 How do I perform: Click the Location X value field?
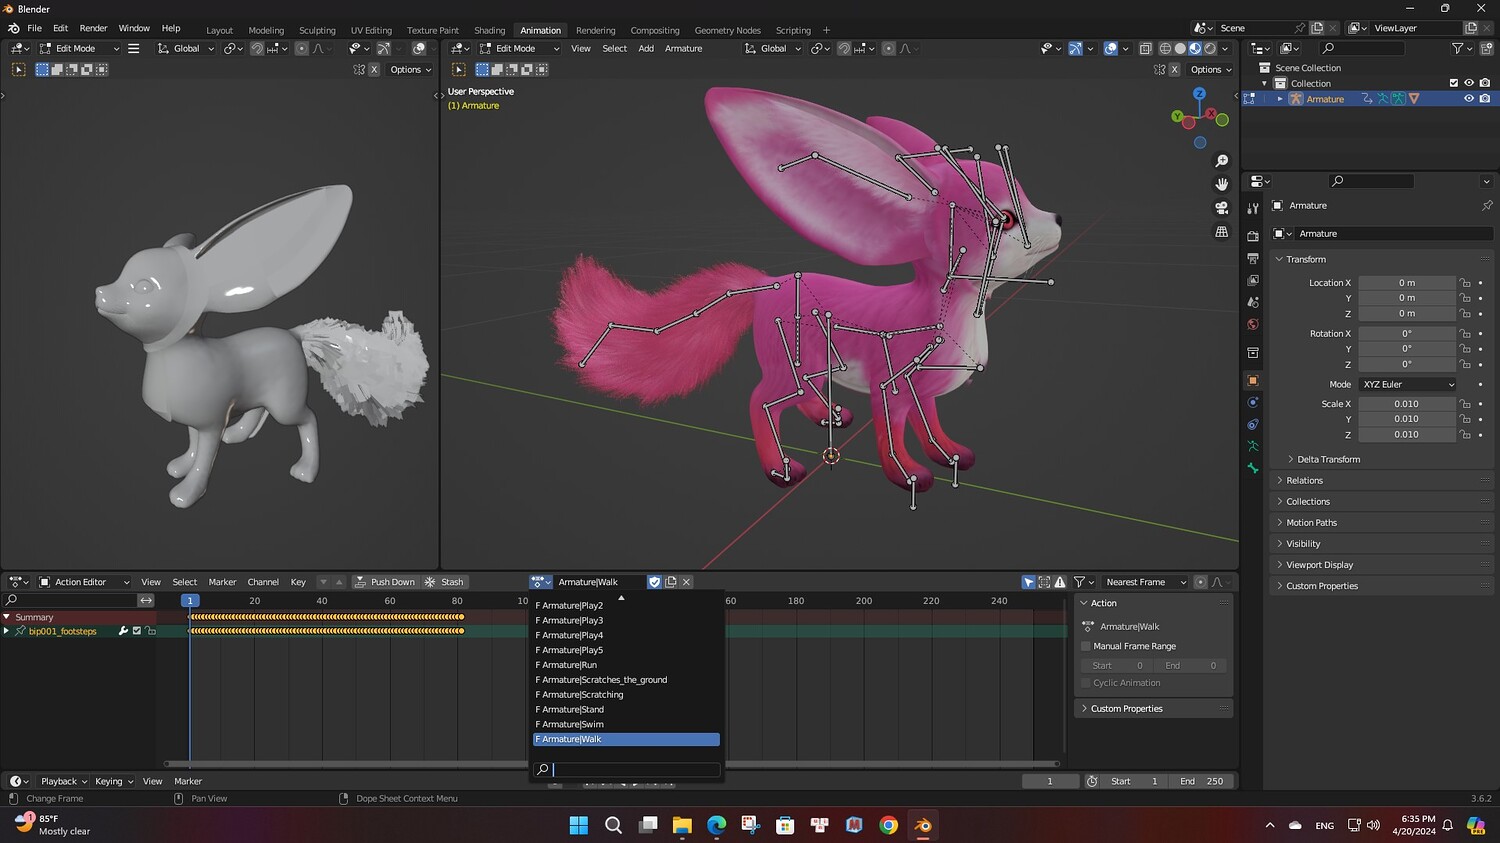1406,283
